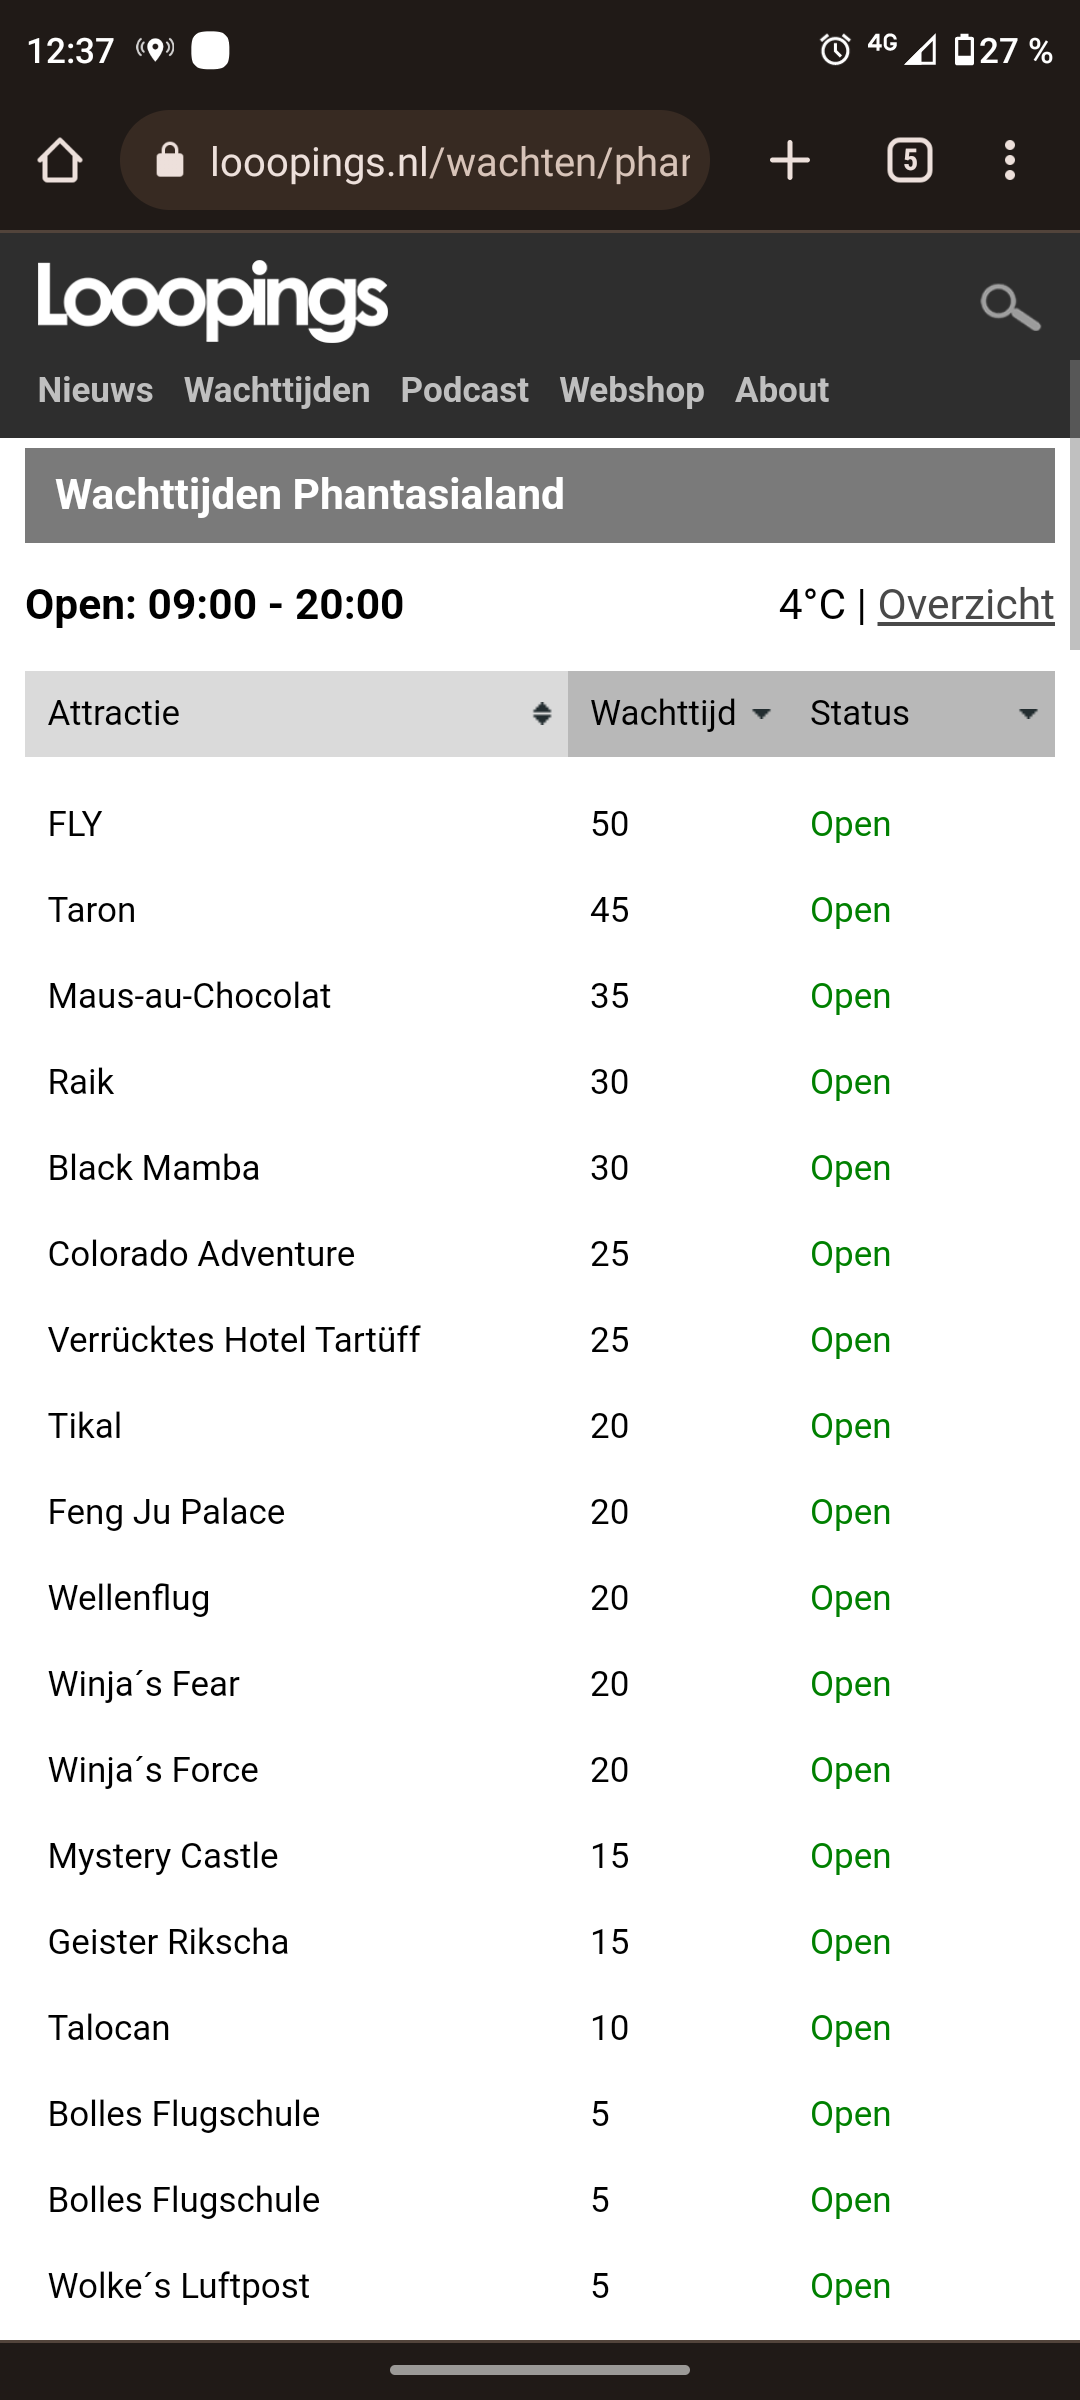1080x2400 pixels.
Task: Tap the lock icon in address bar
Action: point(170,160)
